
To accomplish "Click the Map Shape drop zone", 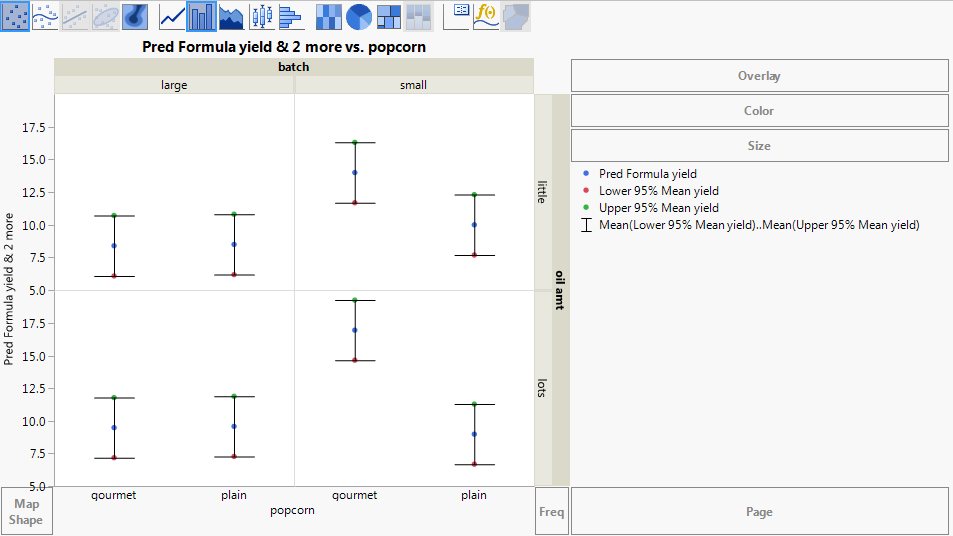I will click(x=27, y=512).
